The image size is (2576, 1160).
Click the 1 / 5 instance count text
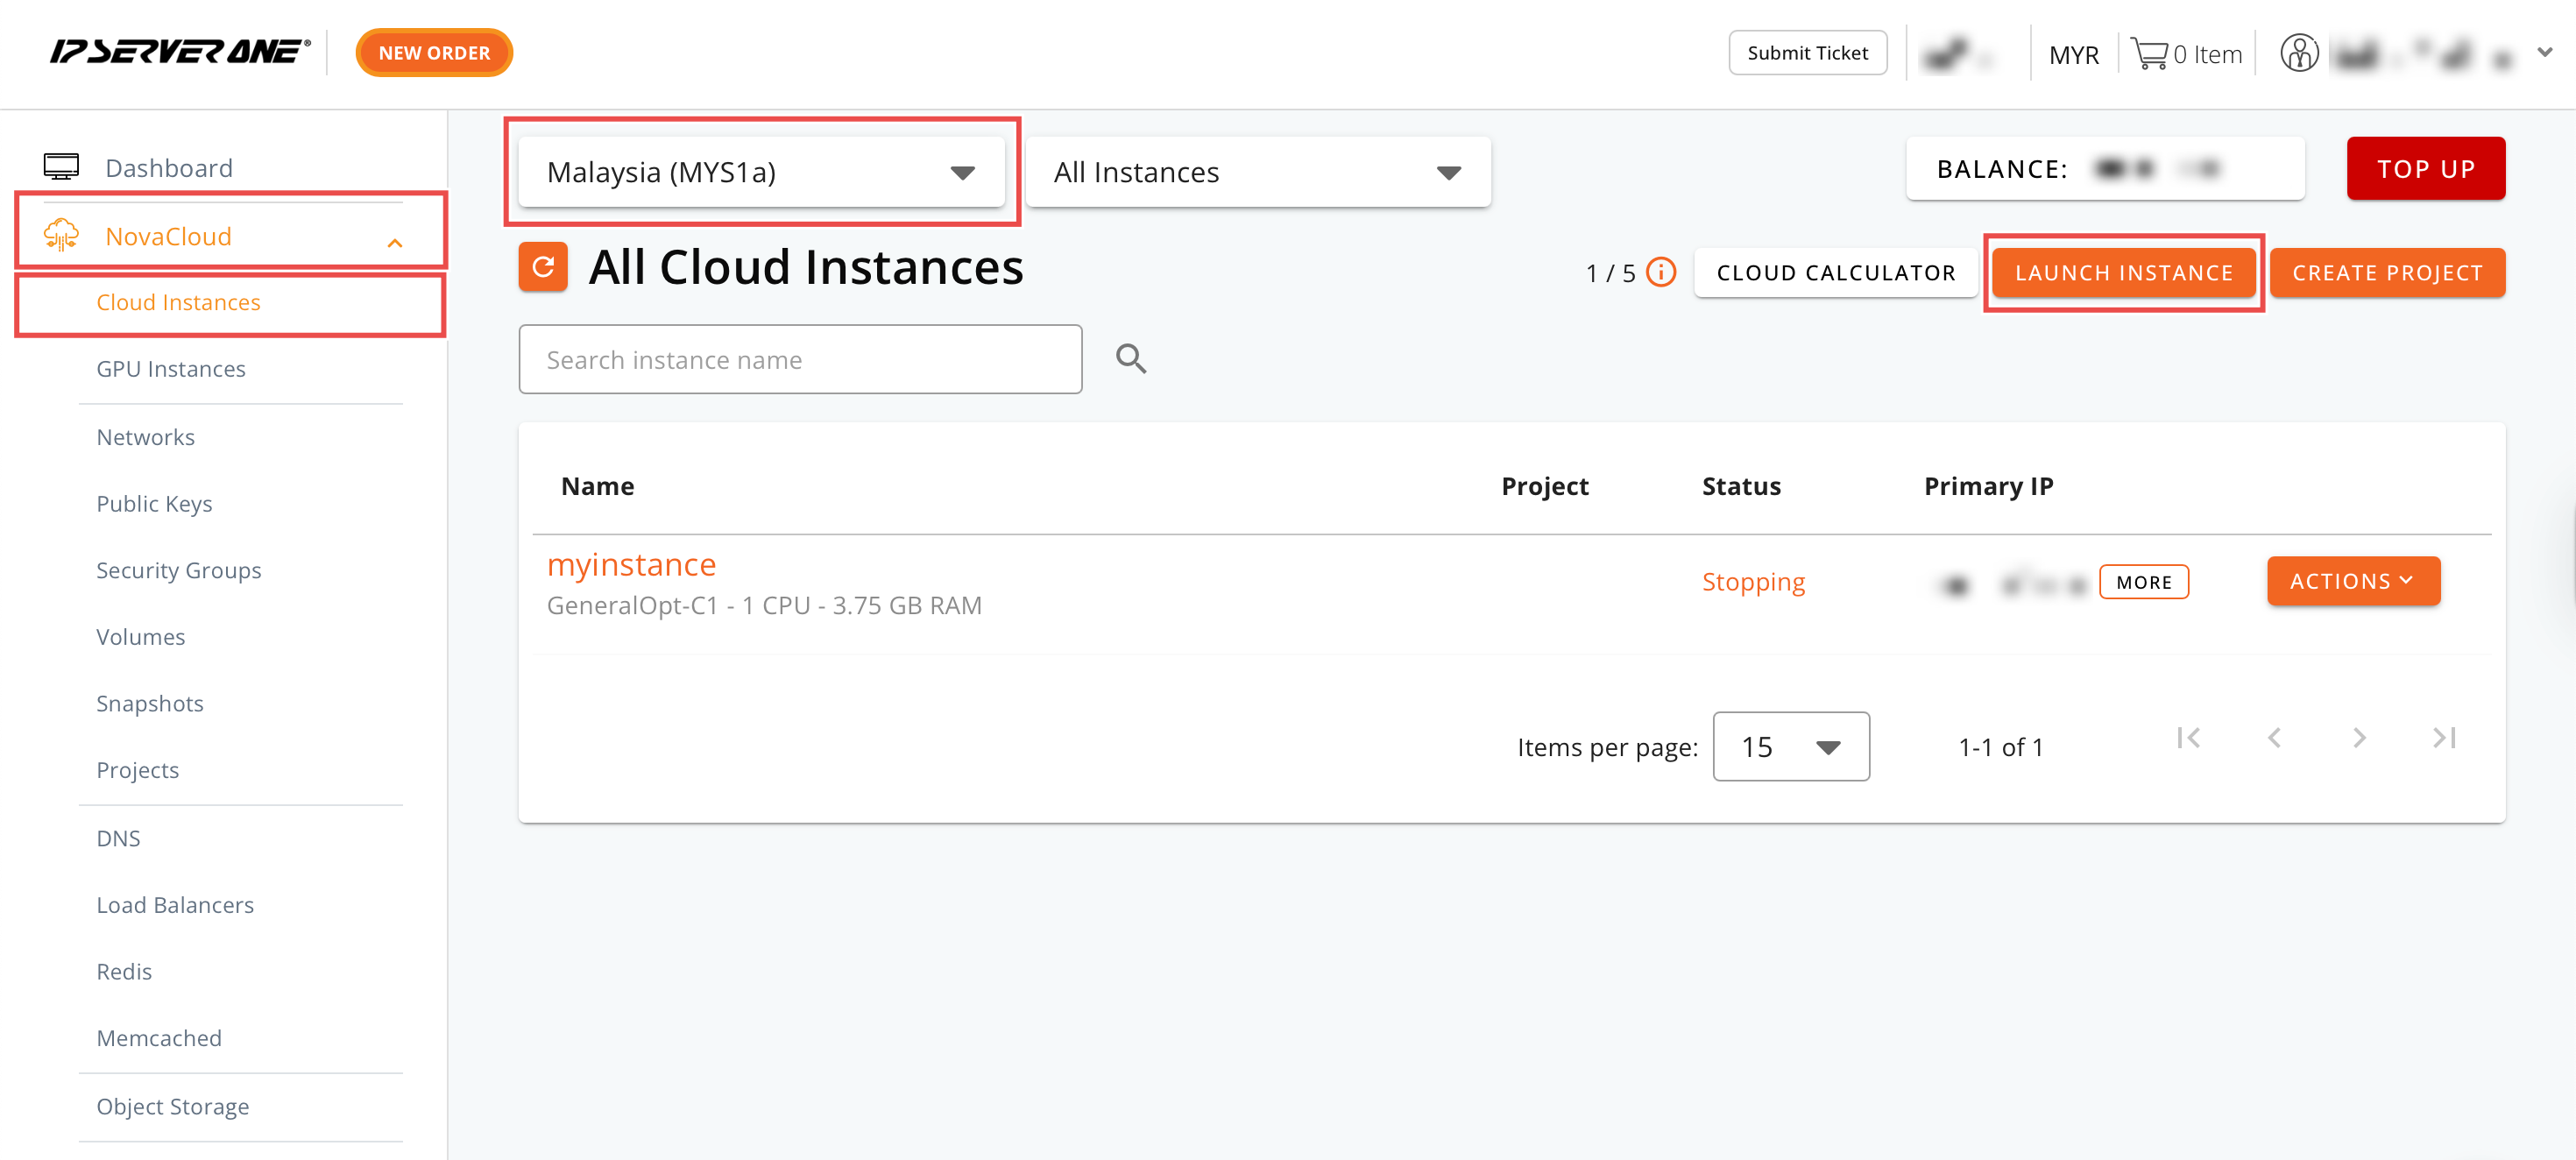click(1610, 273)
